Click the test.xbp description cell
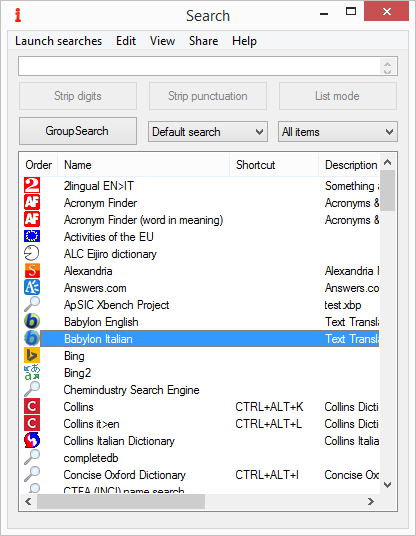The height and width of the screenshot is (536, 416). (343, 305)
